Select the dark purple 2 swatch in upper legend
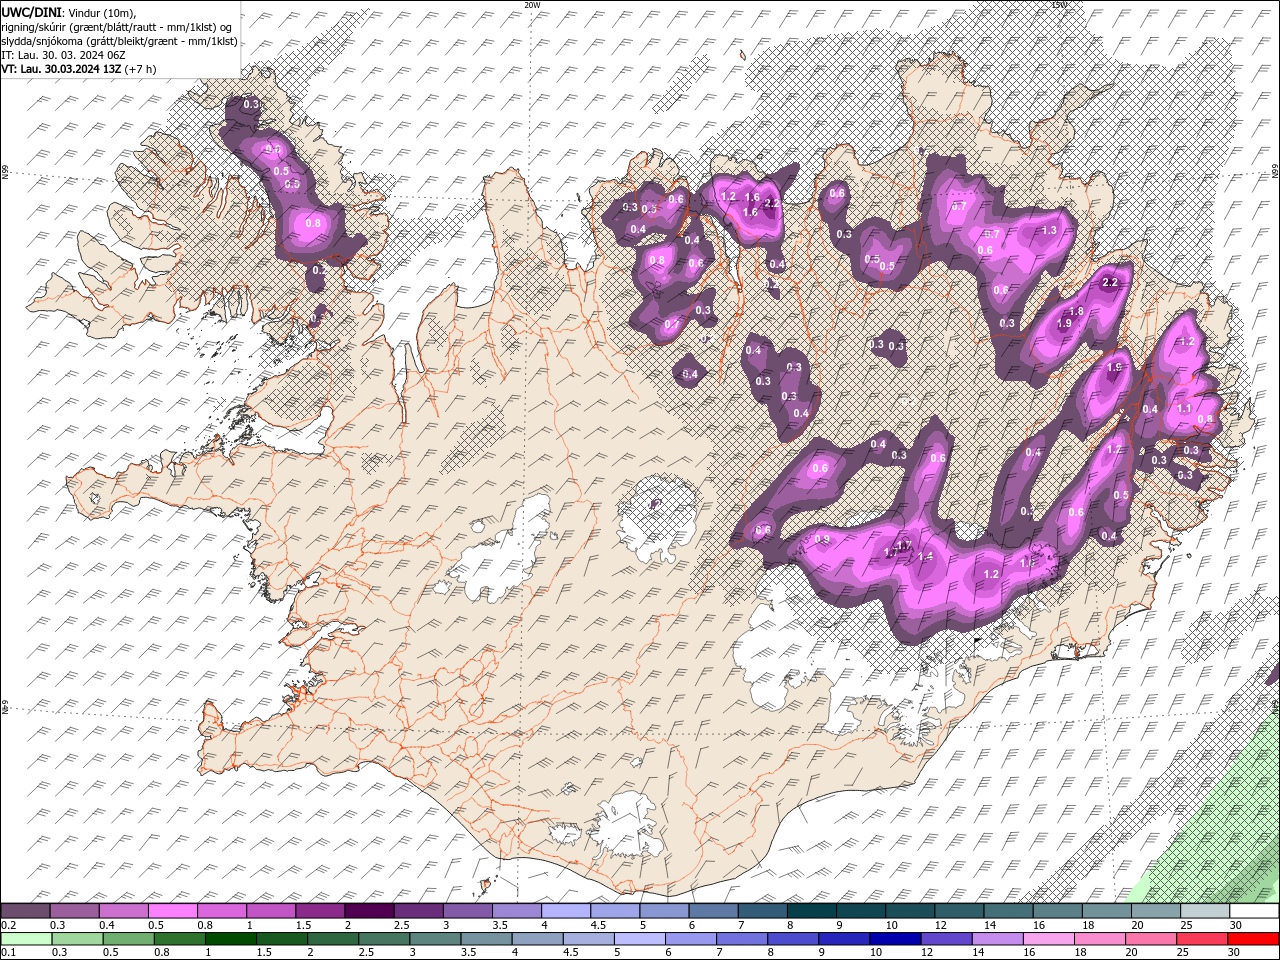This screenshot has width=1280, height=960. [369, 911]
